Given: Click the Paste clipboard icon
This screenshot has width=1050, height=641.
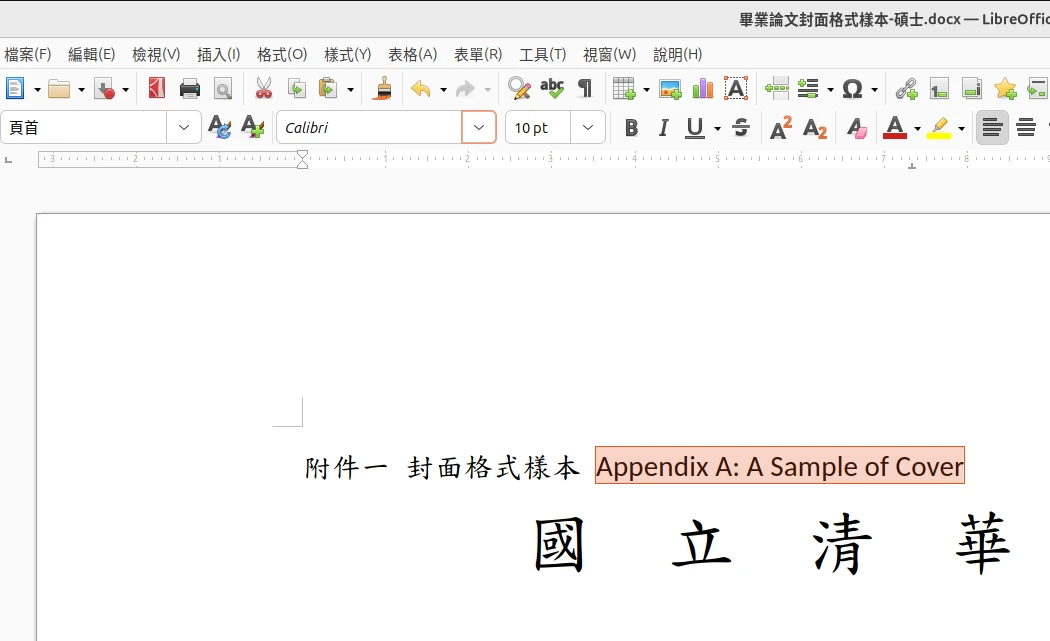Looking at the screenshot, I should 328,88.
